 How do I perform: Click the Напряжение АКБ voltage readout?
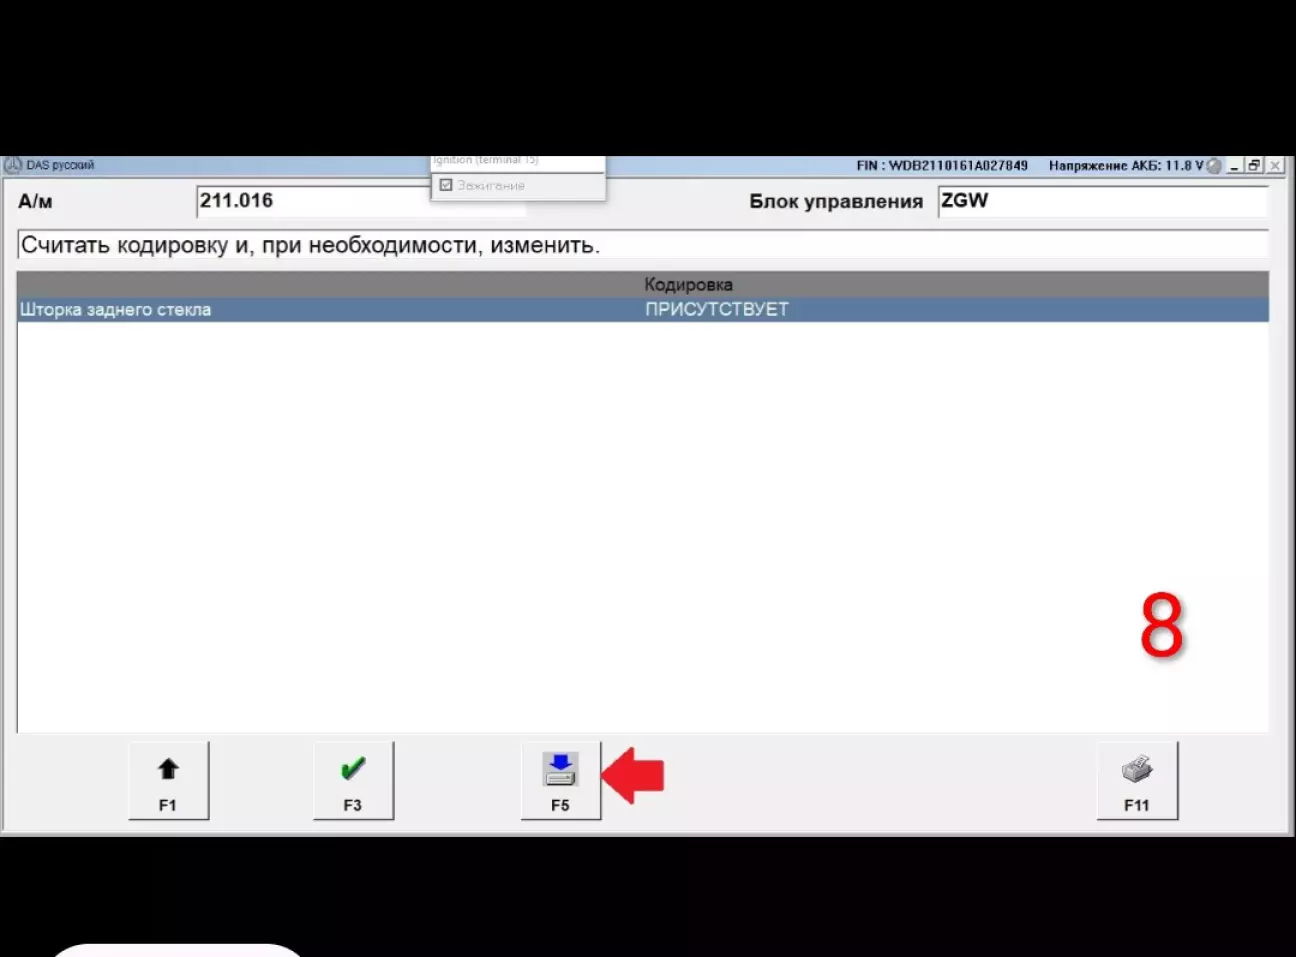tap(1125, 166)
